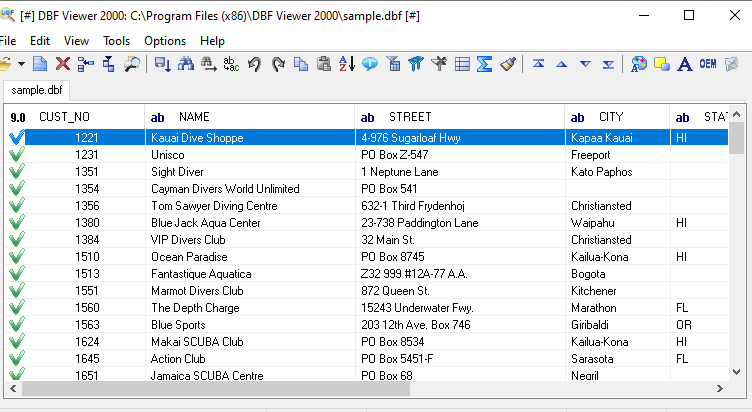Toggle the OEM character set button
The width and height of the screenshot is (752, 412).
(708, 63)
